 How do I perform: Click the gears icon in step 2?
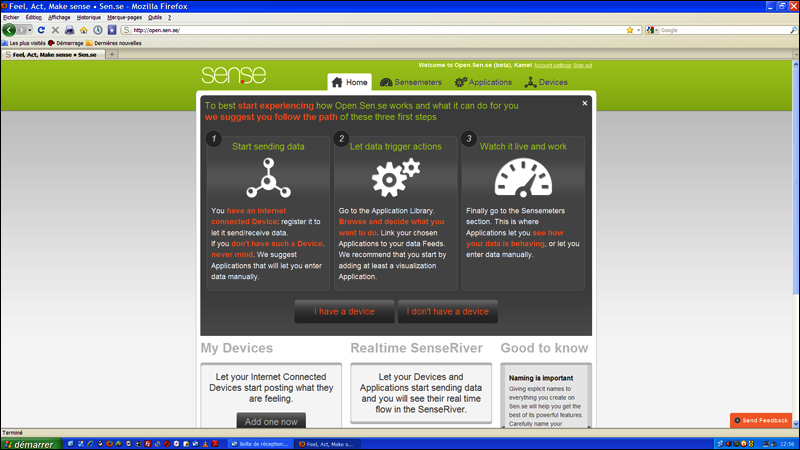396,178
